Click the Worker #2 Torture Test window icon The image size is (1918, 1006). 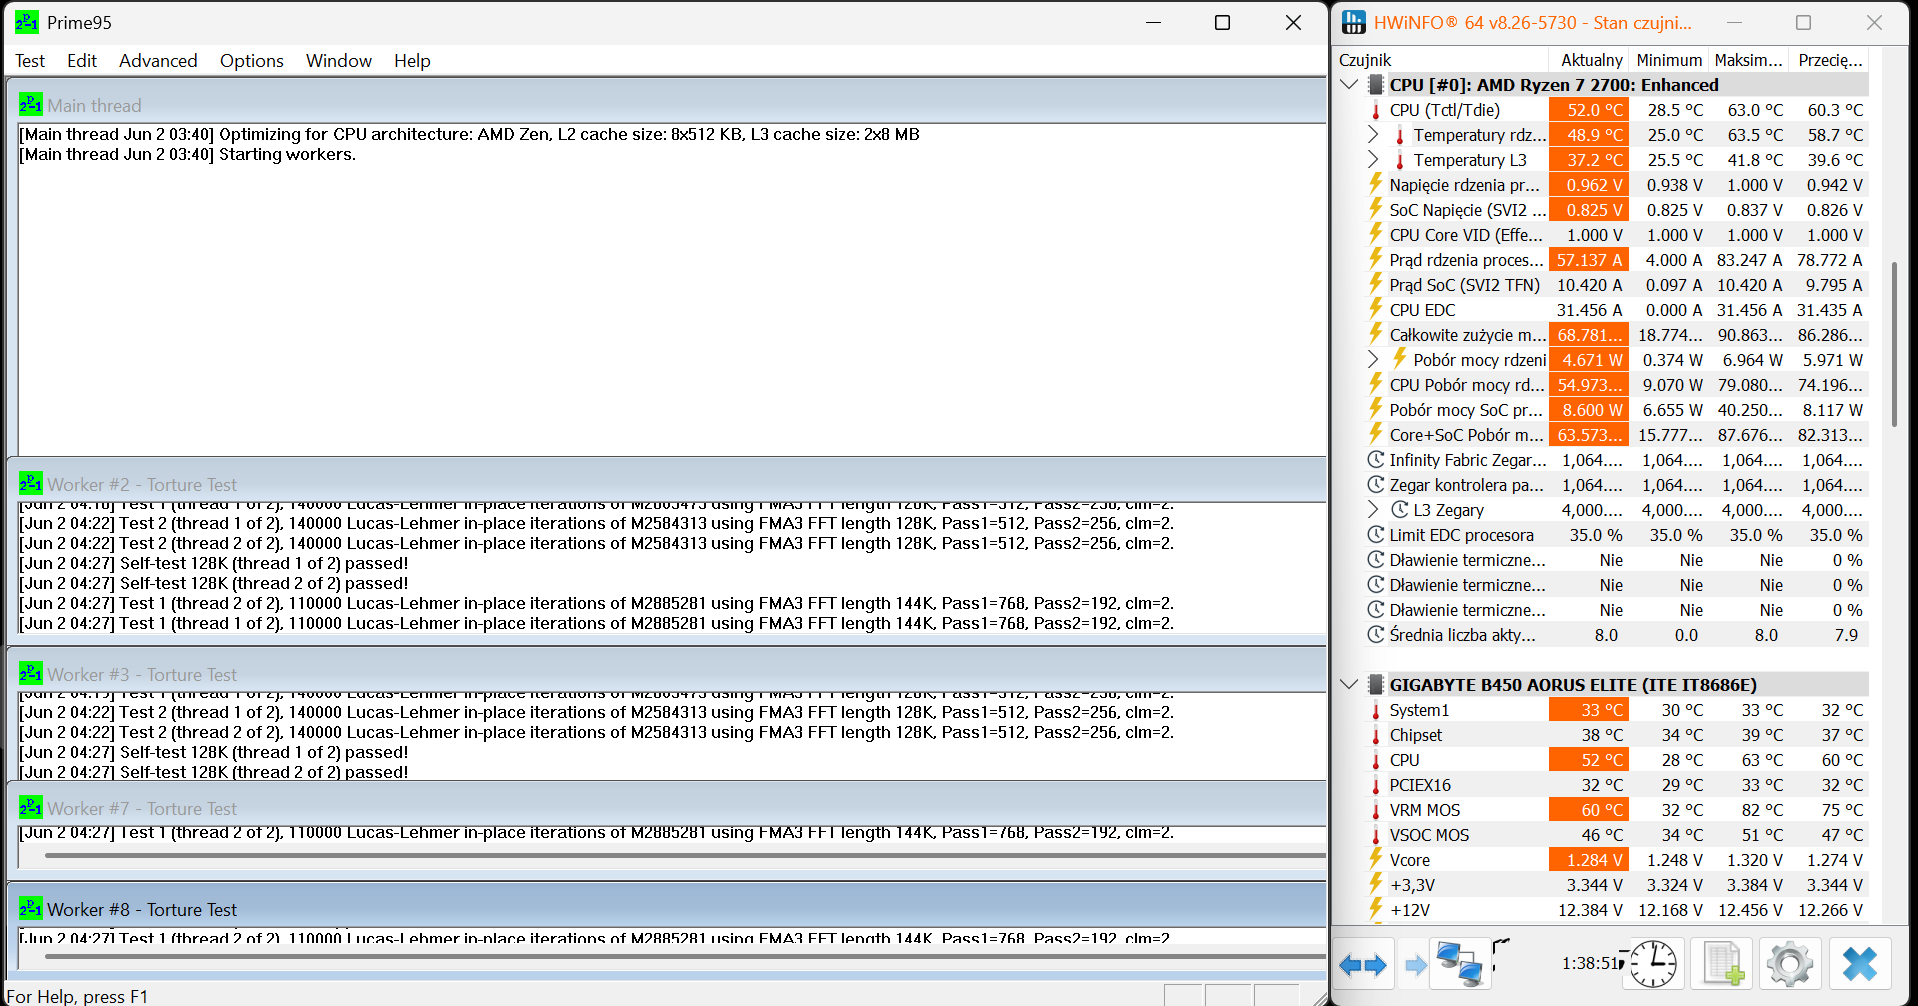[30, 485]
